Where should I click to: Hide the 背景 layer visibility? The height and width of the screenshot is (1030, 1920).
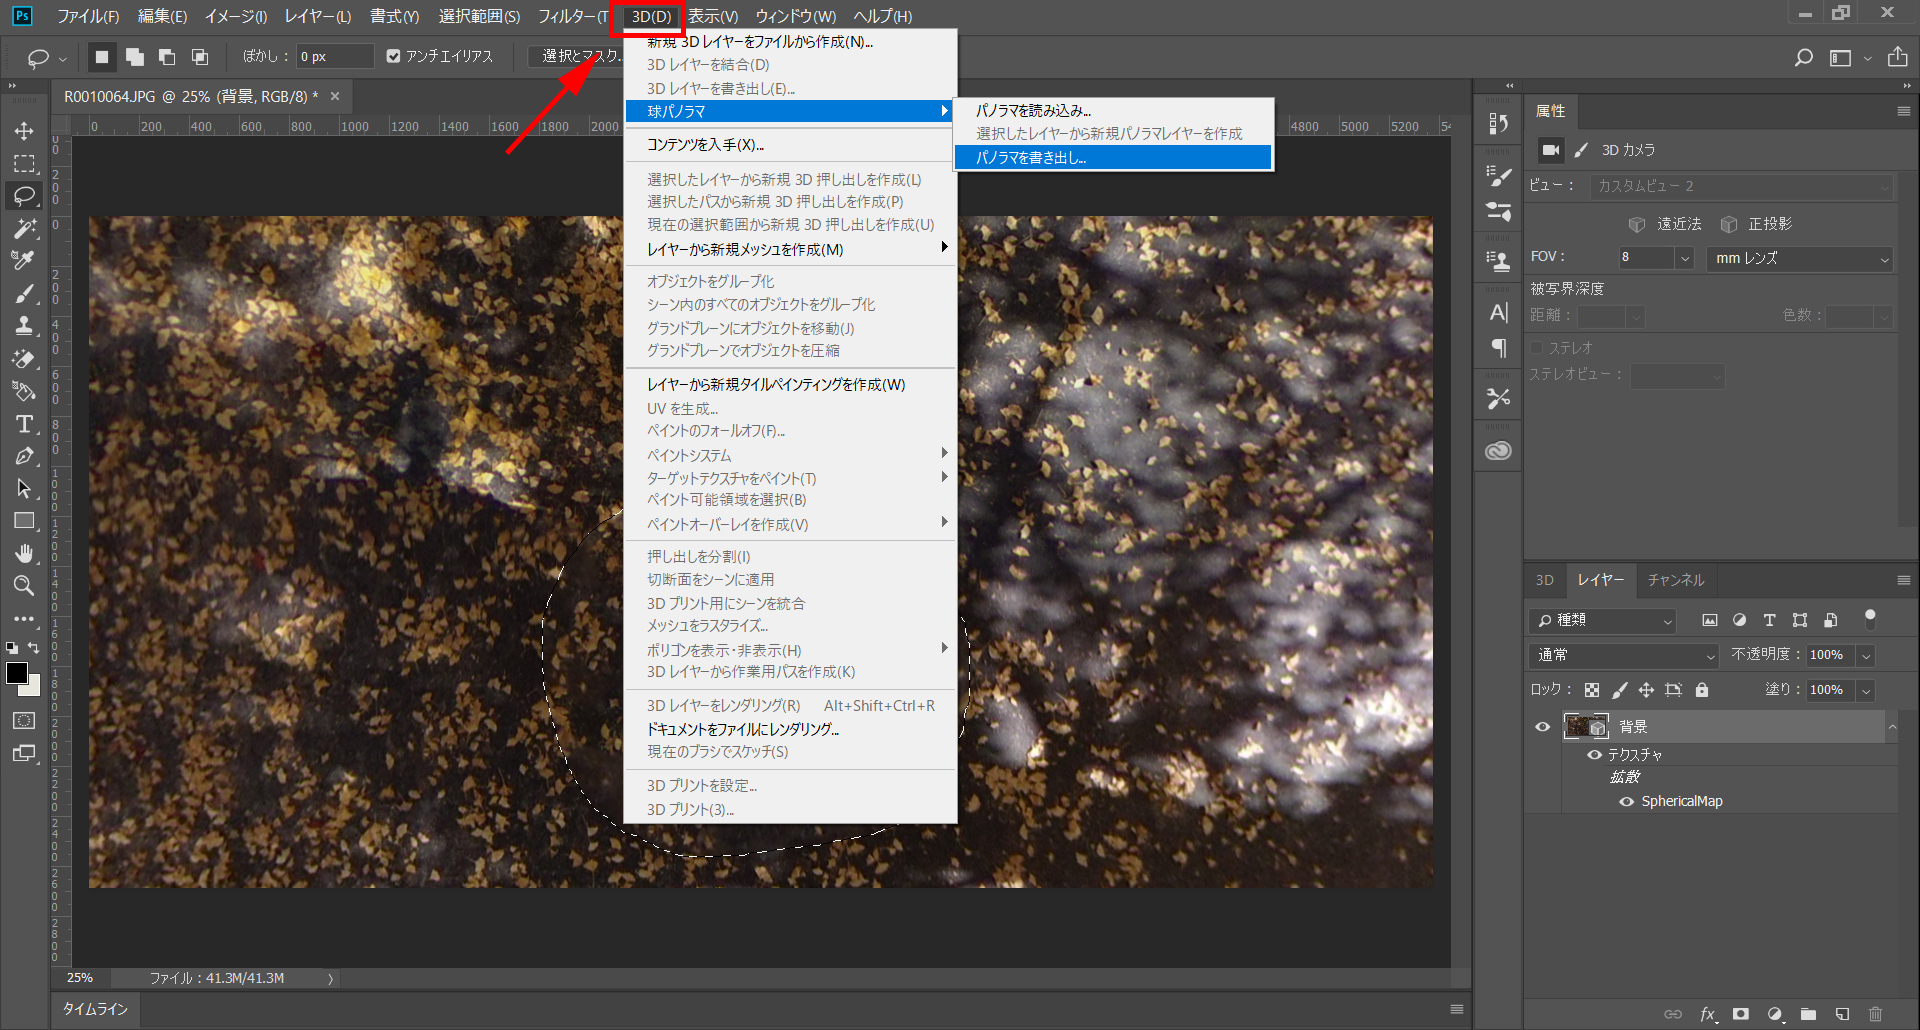[x=1543, y=726]
